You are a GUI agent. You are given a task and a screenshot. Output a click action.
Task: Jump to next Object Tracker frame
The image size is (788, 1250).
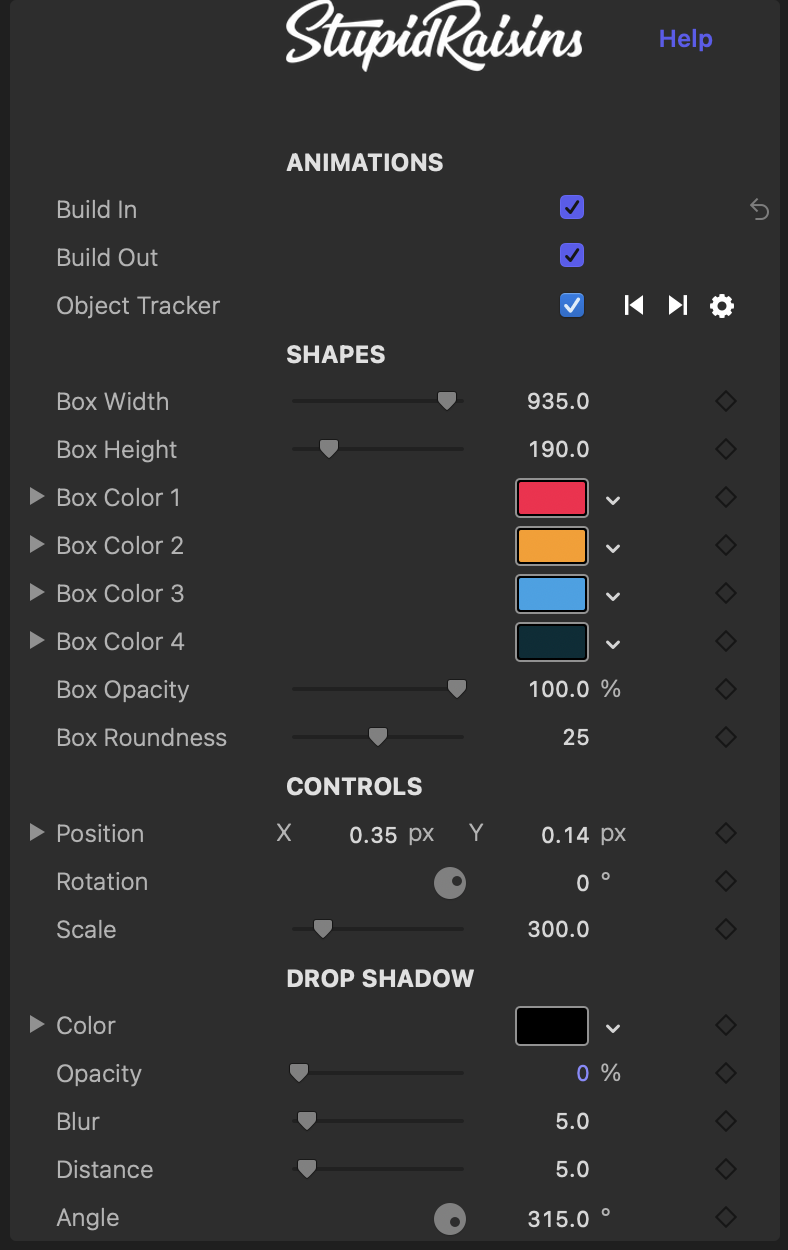tap(678, 305)
